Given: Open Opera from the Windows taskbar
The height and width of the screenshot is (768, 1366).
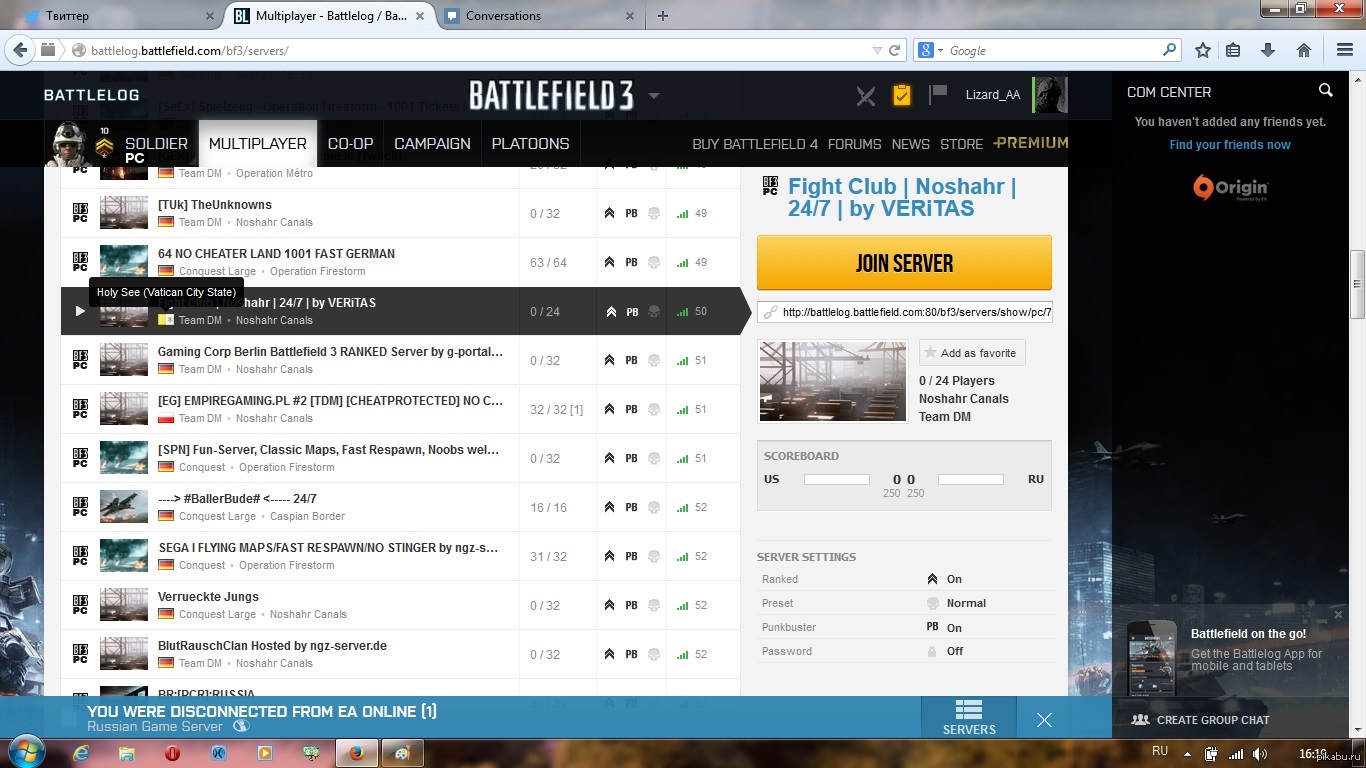Looking at the screenshot, I should click(172, 752).
